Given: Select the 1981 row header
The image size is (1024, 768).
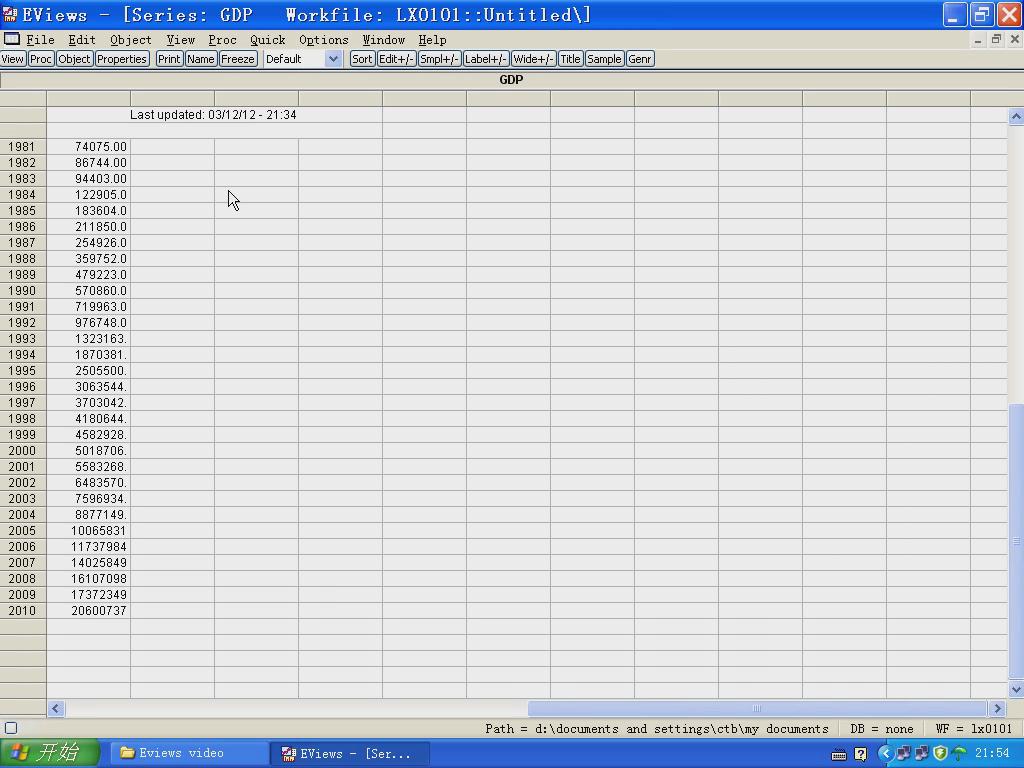Looking at the screenshot, I should tap(23, 146).
